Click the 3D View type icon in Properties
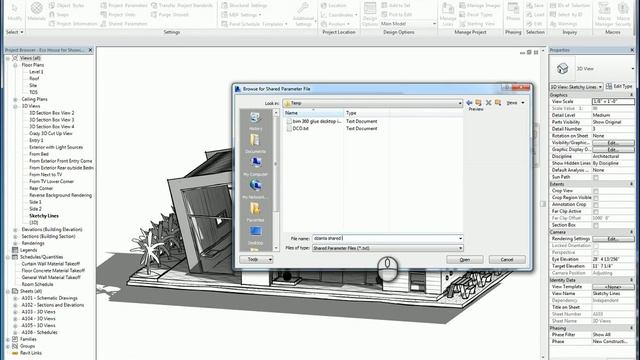640x360 pixels. [x=563, y=68]
